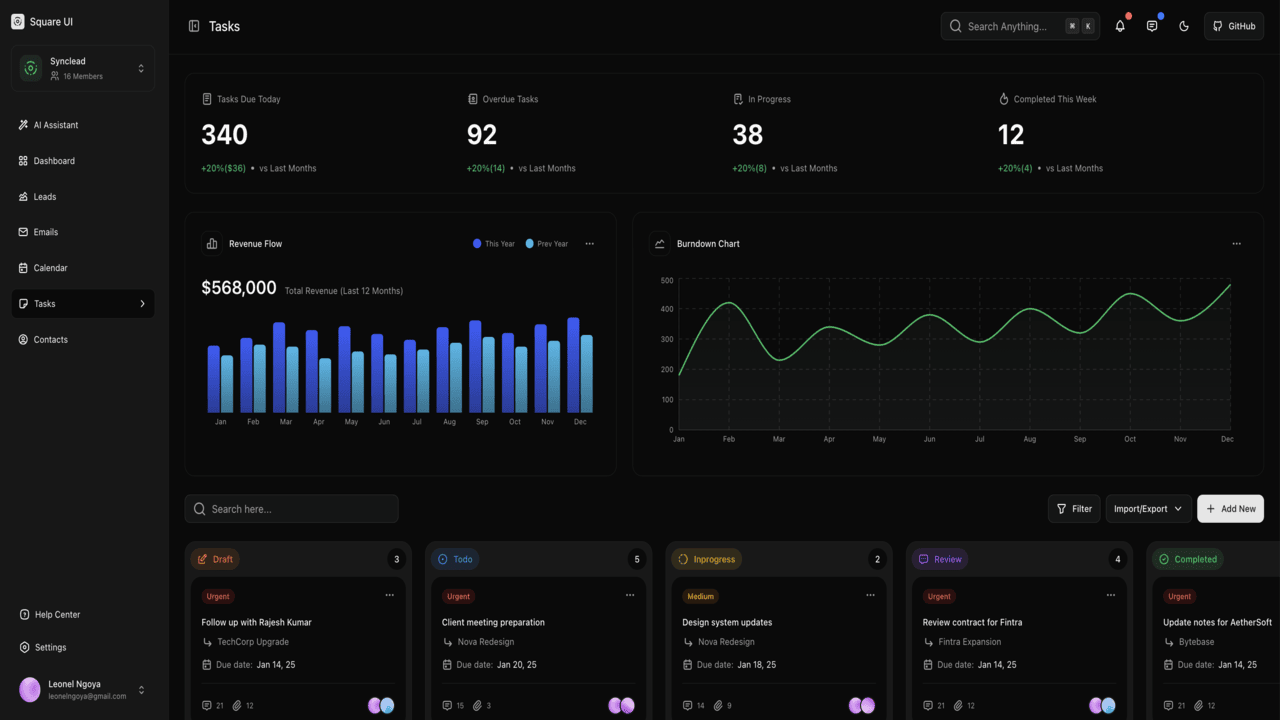
Task: Open the messages chat icon in header
Action: (x=1152, y=26)
